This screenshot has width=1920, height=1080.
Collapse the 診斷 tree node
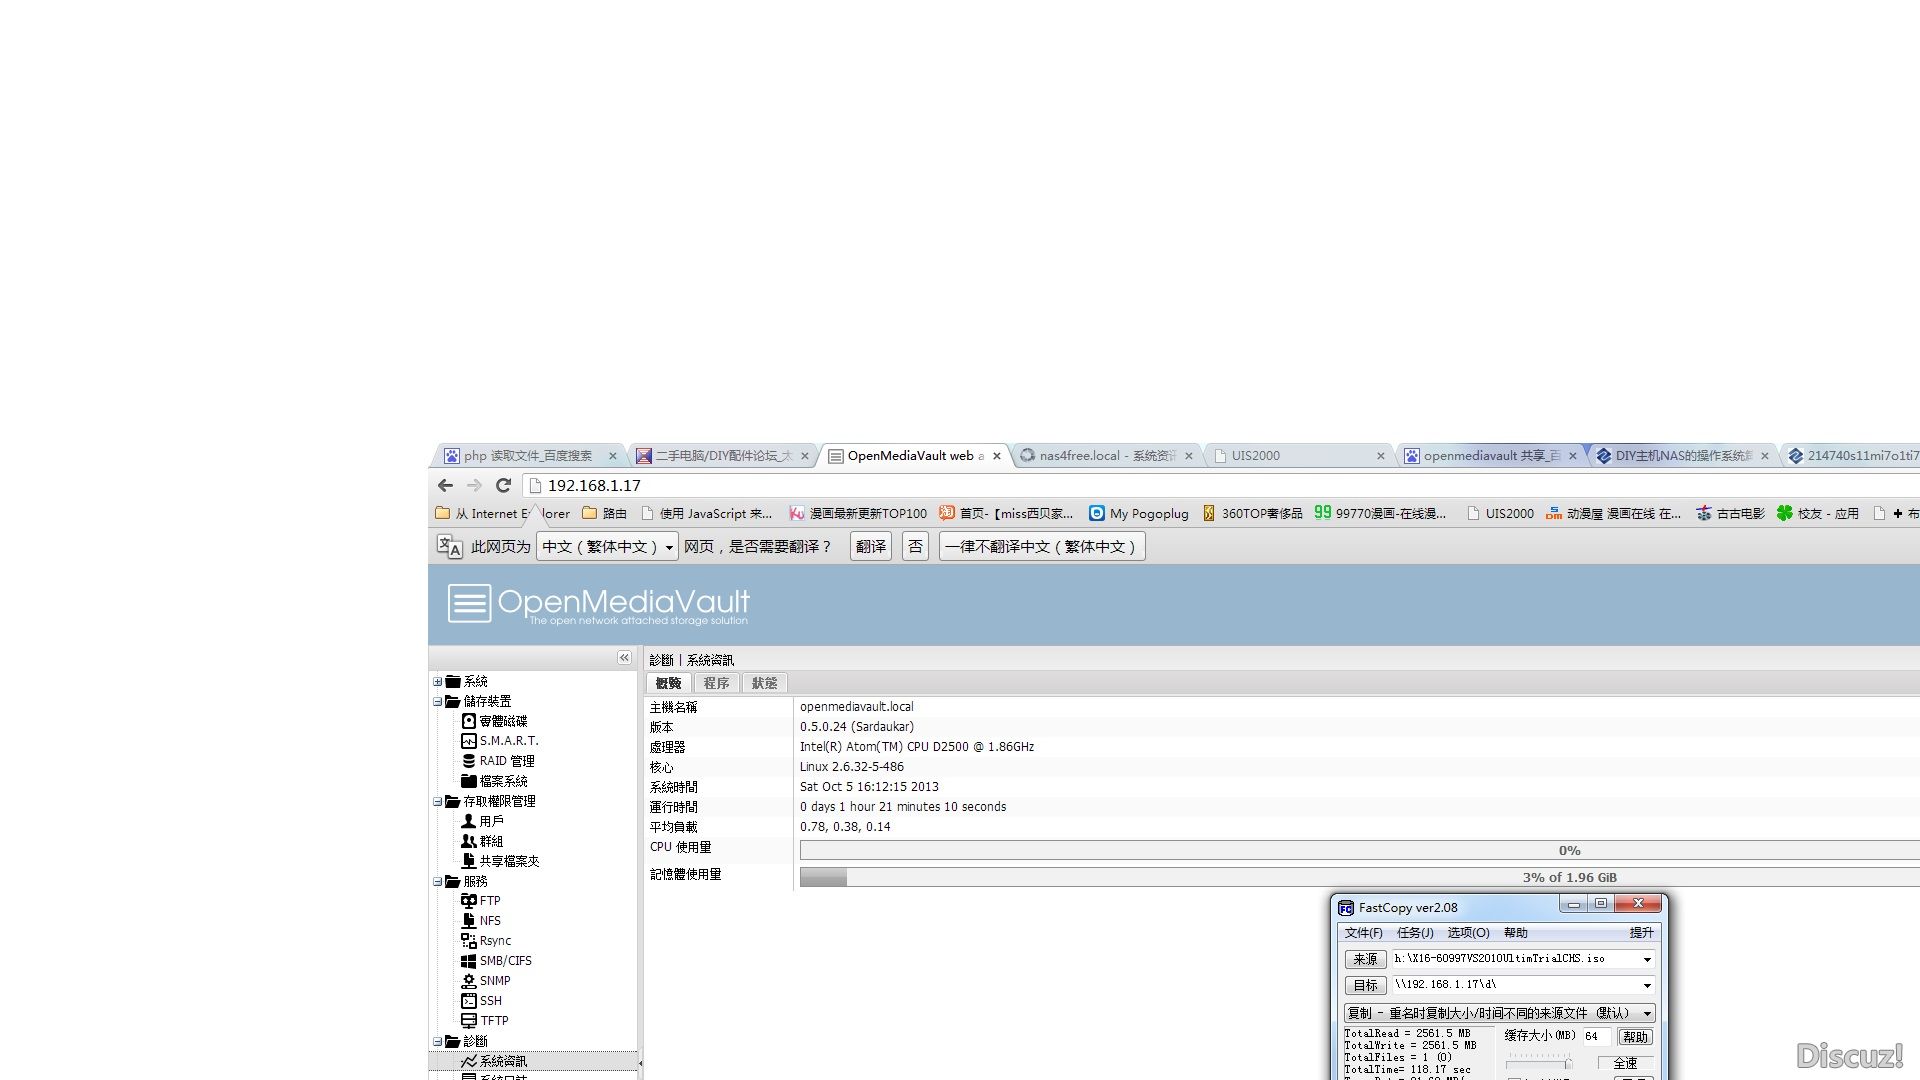pos(437,1042)
